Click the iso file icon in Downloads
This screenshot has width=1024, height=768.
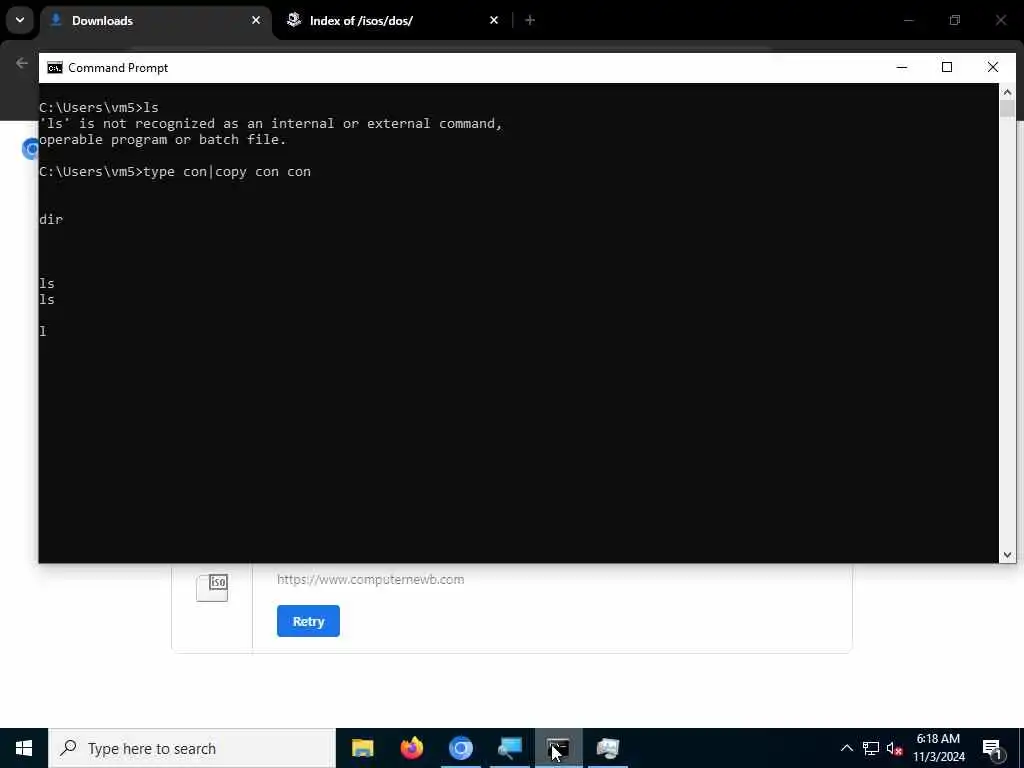click(212, 588)
